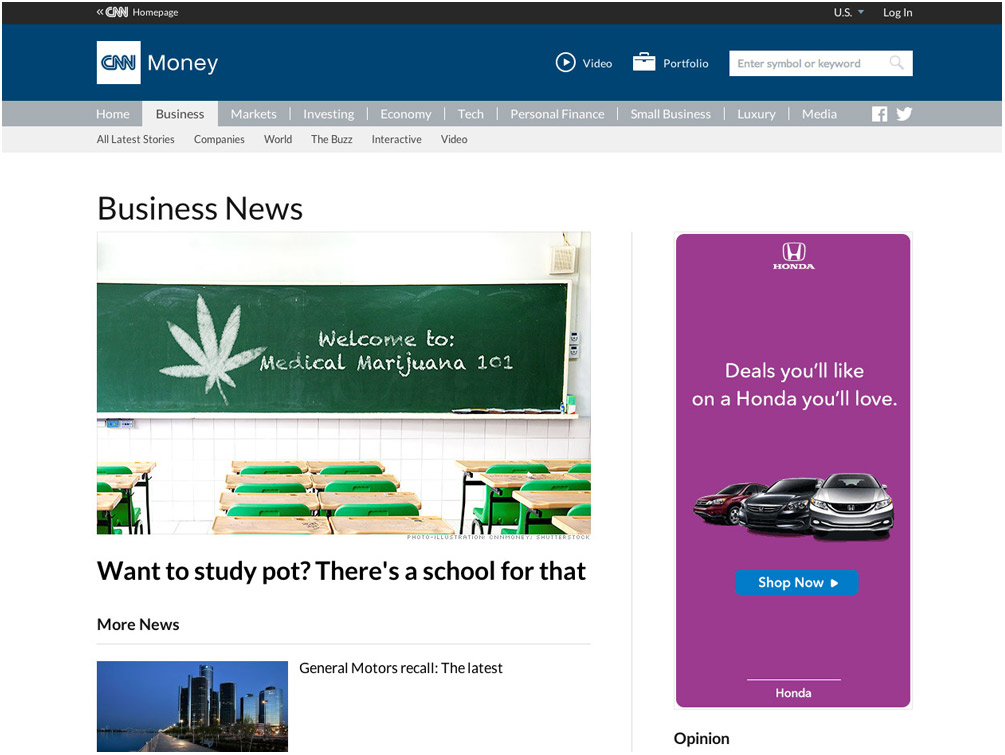Click the Log In link

897,12
